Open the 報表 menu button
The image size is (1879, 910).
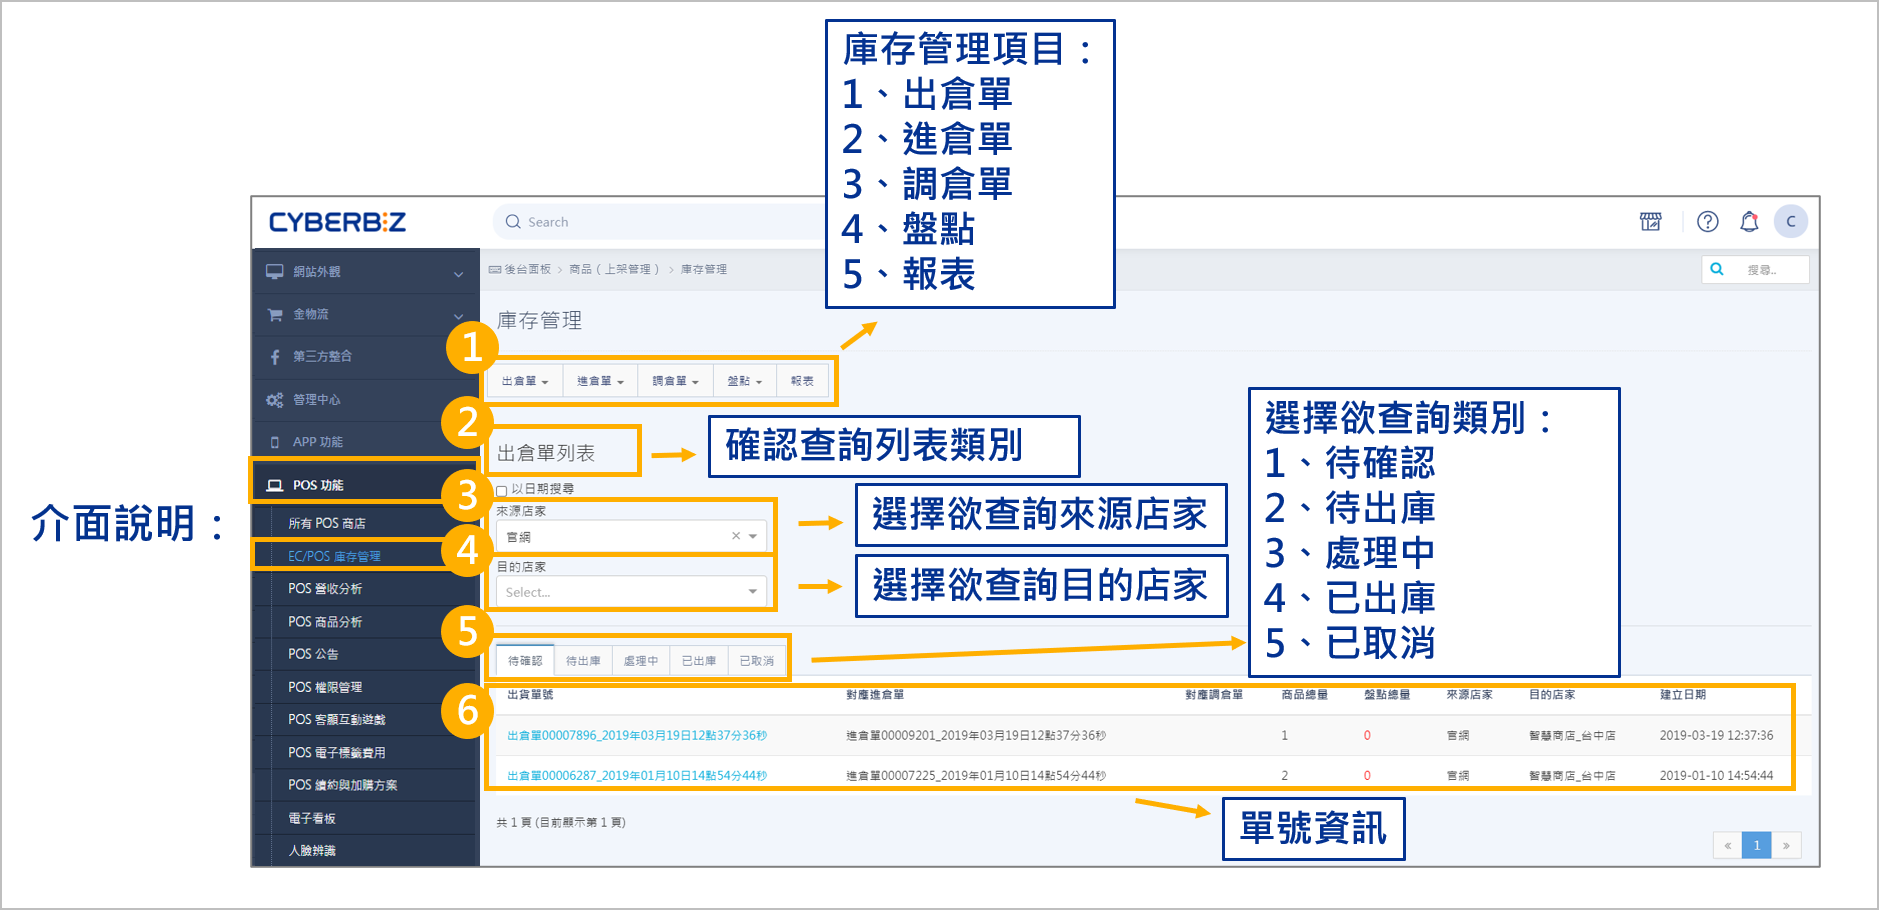click(802, 381)
